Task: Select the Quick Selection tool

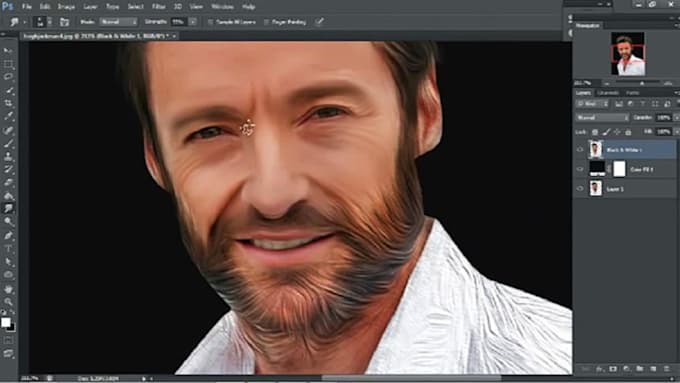Action: tap(8, 91)
